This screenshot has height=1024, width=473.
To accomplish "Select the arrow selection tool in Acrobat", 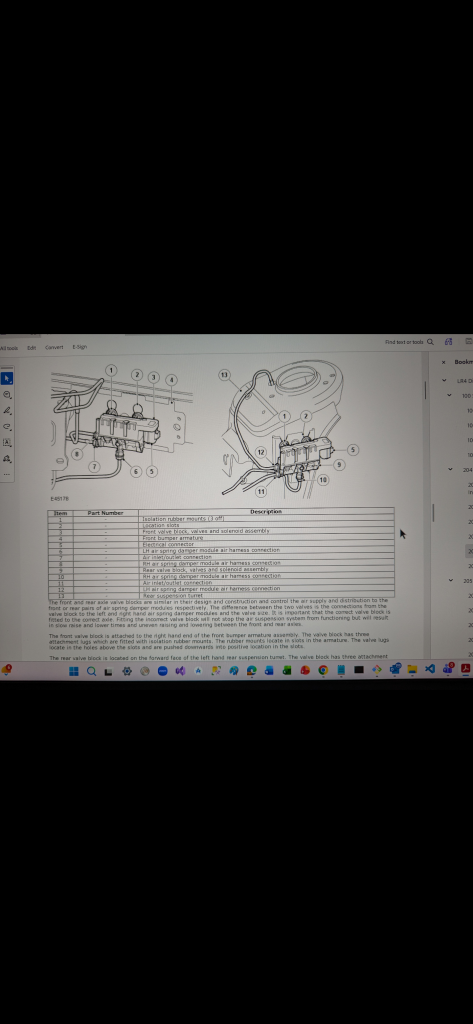I will [7, 379].
